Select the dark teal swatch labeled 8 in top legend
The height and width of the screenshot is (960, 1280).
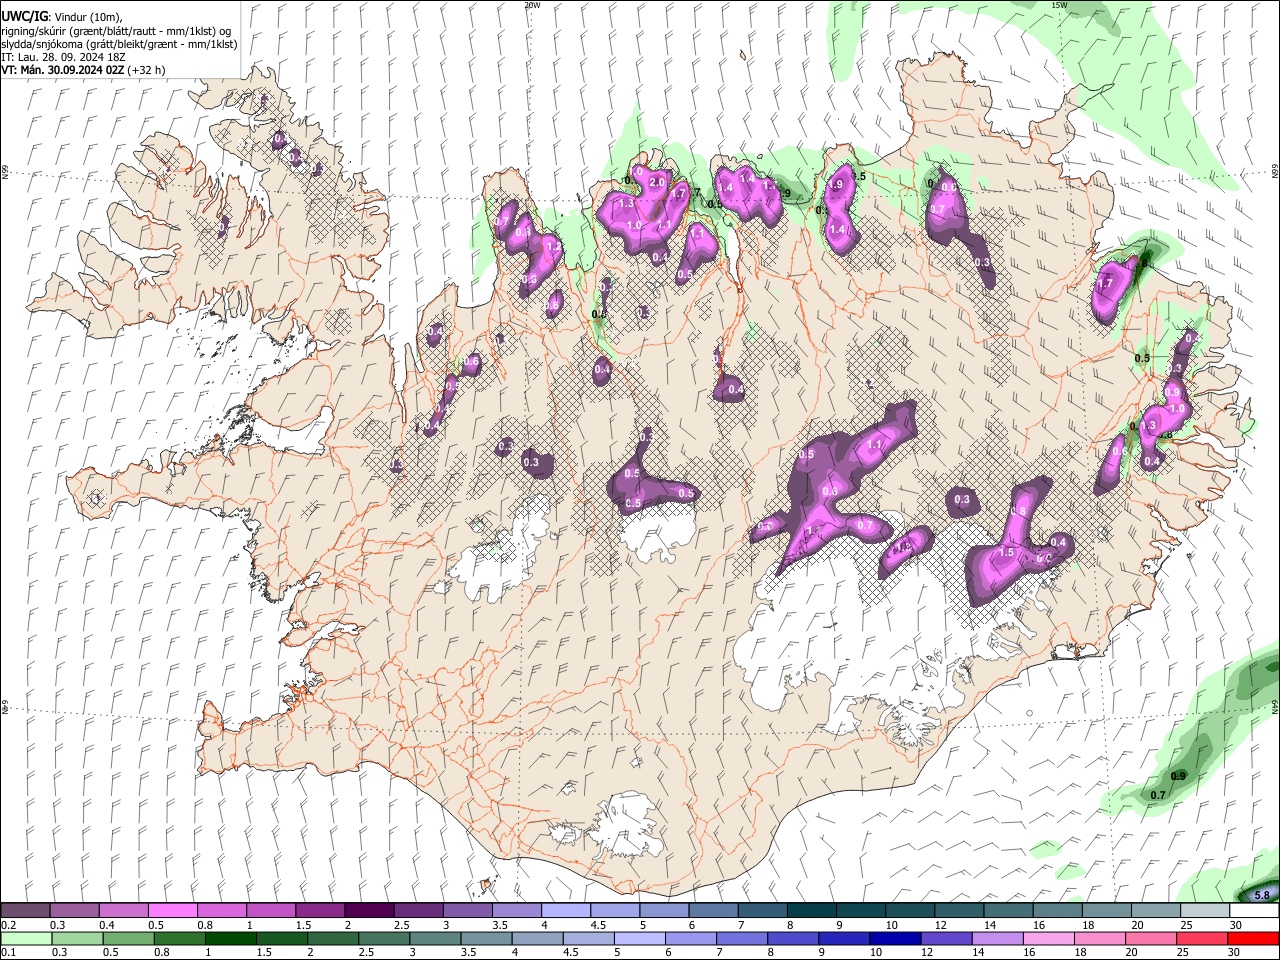coord(811,911)
